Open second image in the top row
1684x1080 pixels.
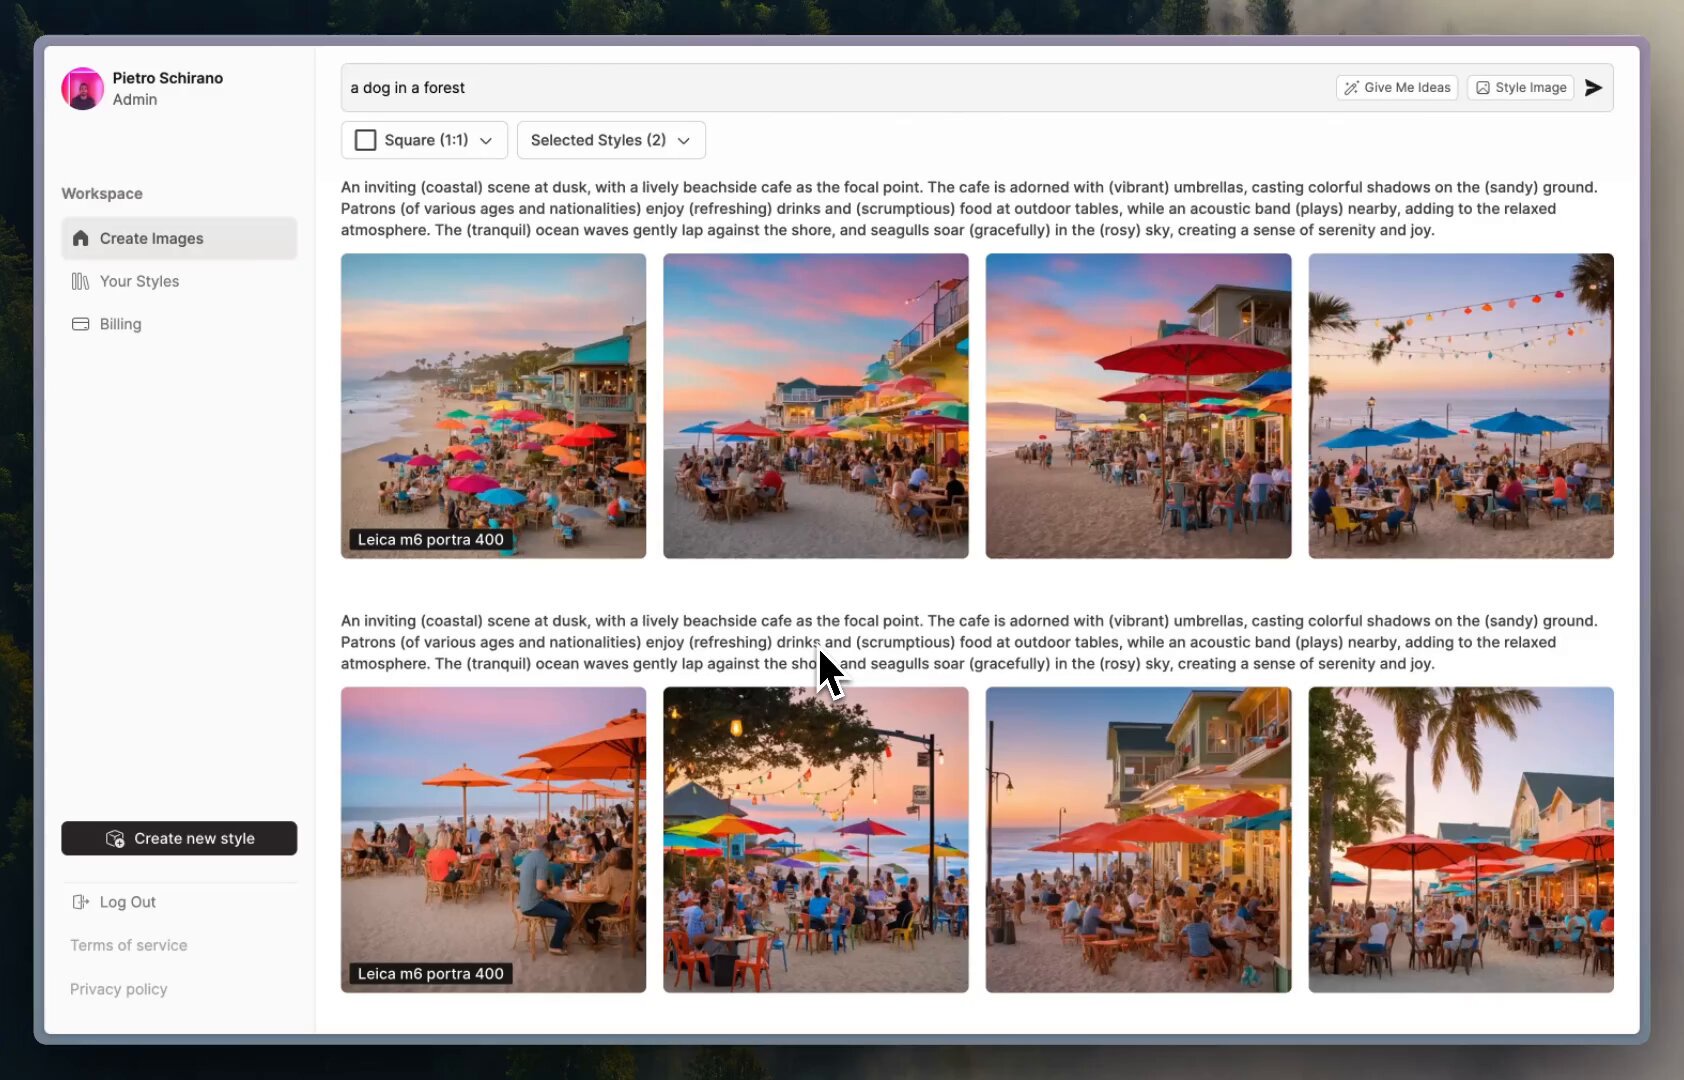click(x=816, y=406)
